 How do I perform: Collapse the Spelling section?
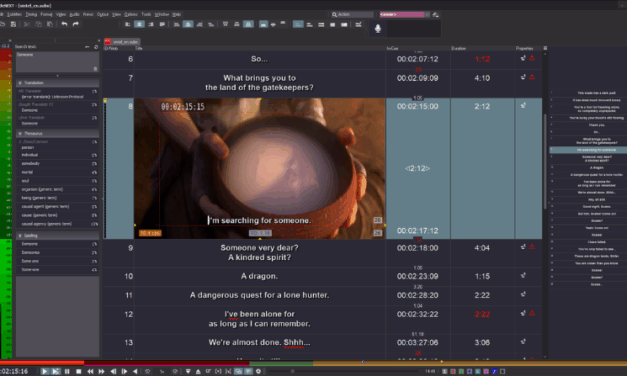pos(20,236)
